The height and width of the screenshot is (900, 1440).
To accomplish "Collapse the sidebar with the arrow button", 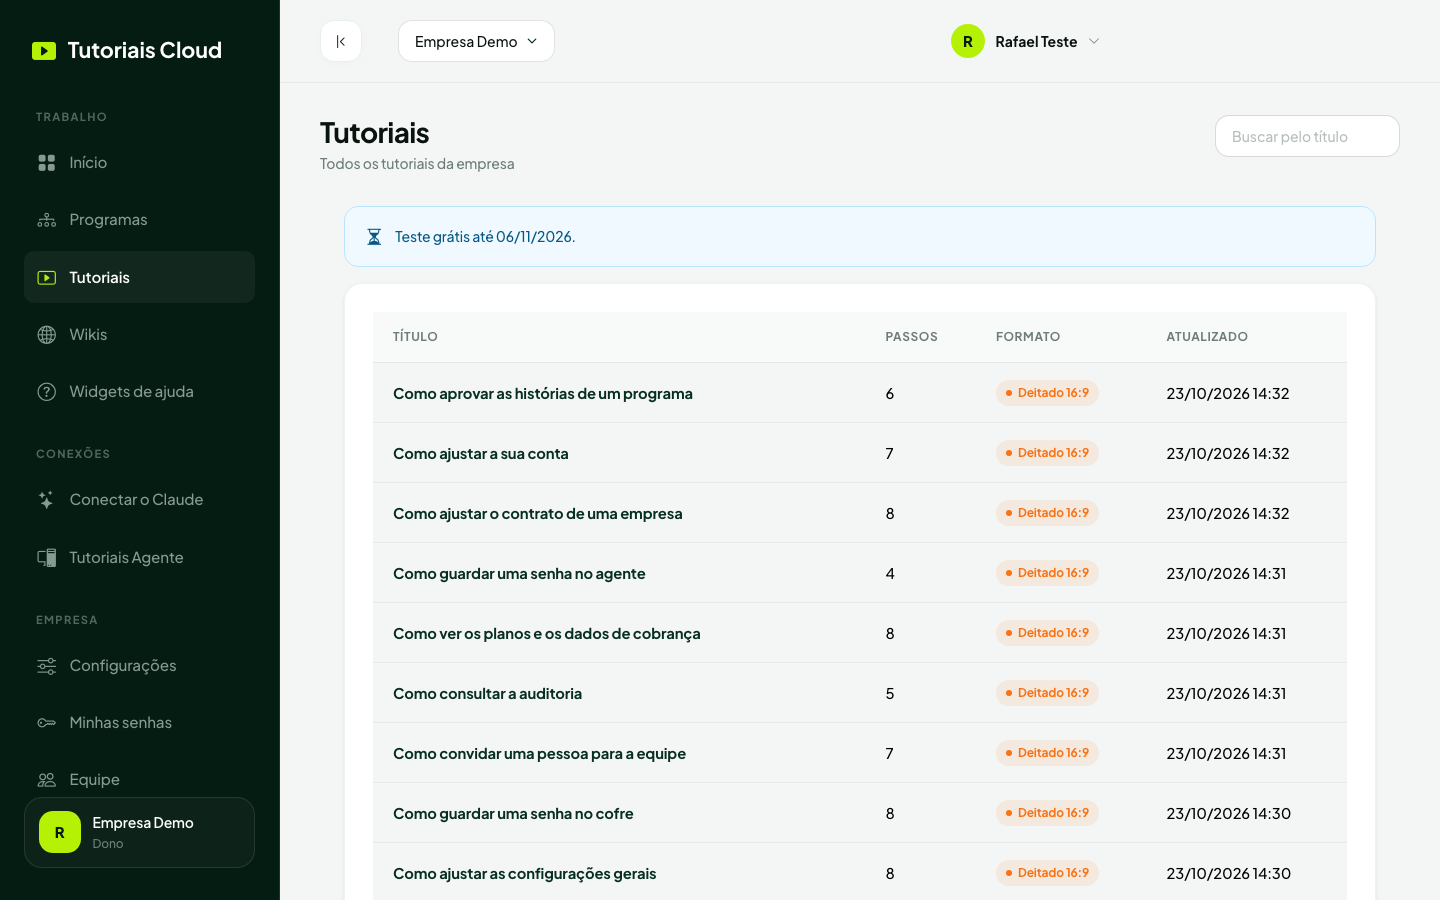I will (341, 41).
